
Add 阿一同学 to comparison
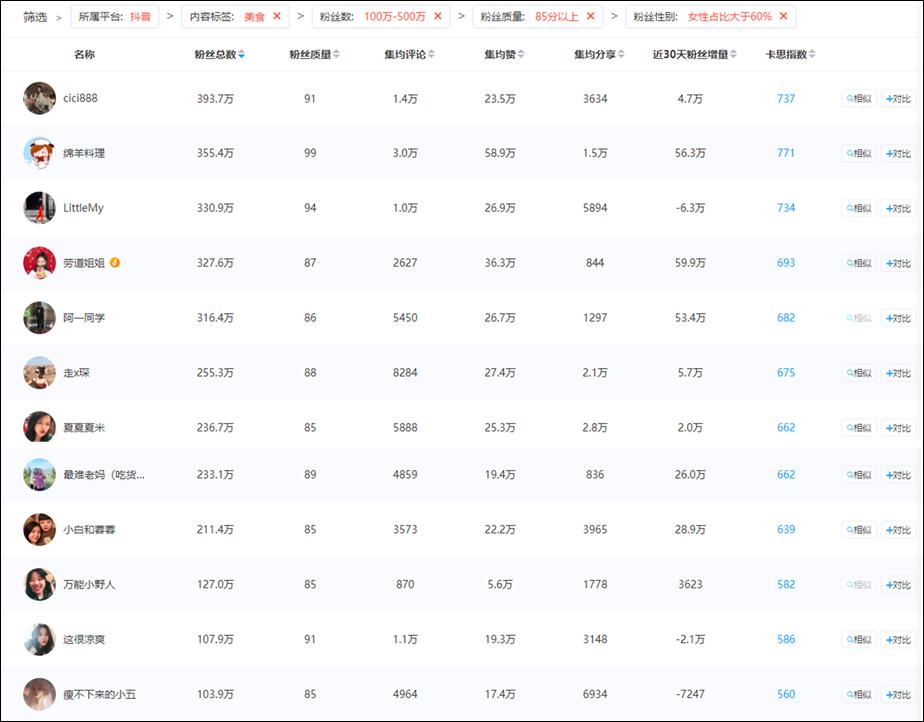tap(898, 318)
